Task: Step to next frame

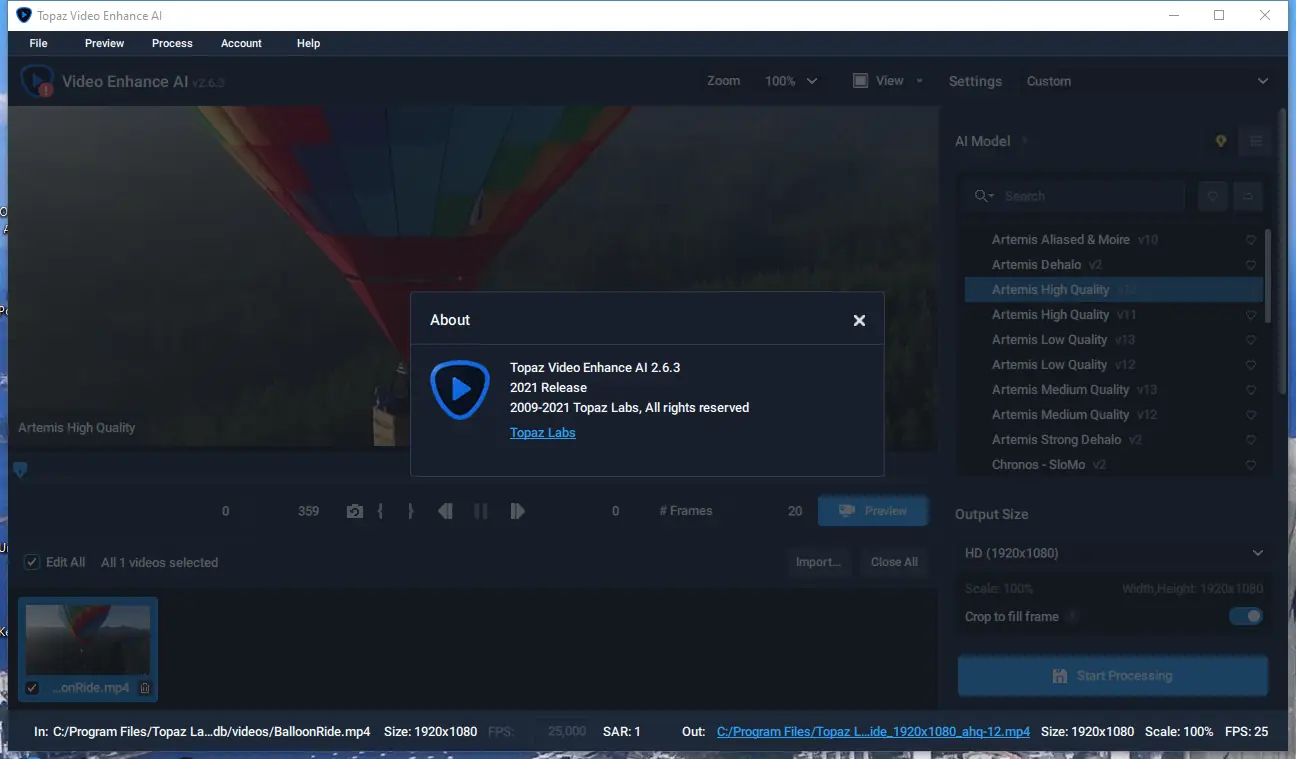Action: click(517, 511)
